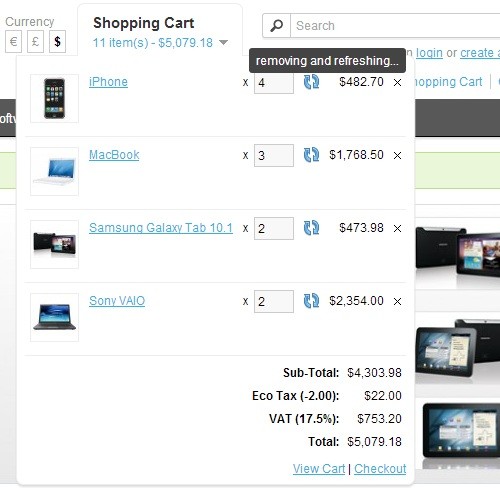Remove Sony VAIO from the cart
Viewport: 500px width, 500px height.
[x=397, y=301]
